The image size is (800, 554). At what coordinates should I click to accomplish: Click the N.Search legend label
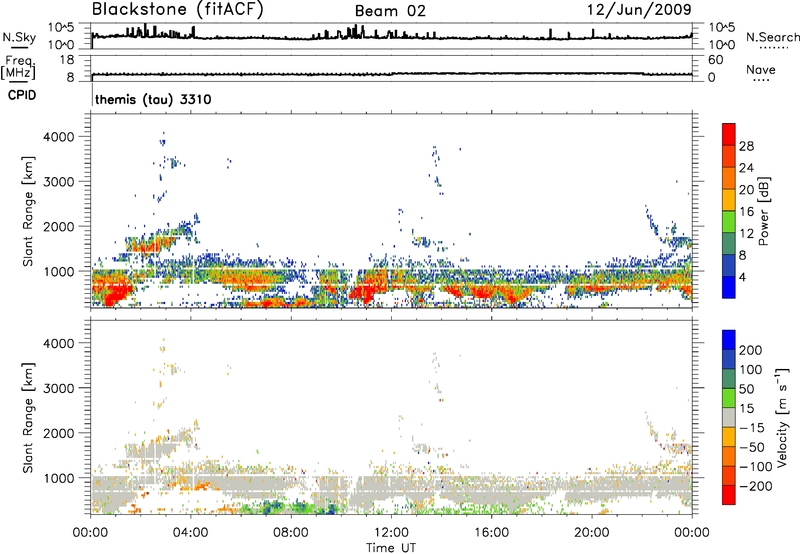coord(772,37)
